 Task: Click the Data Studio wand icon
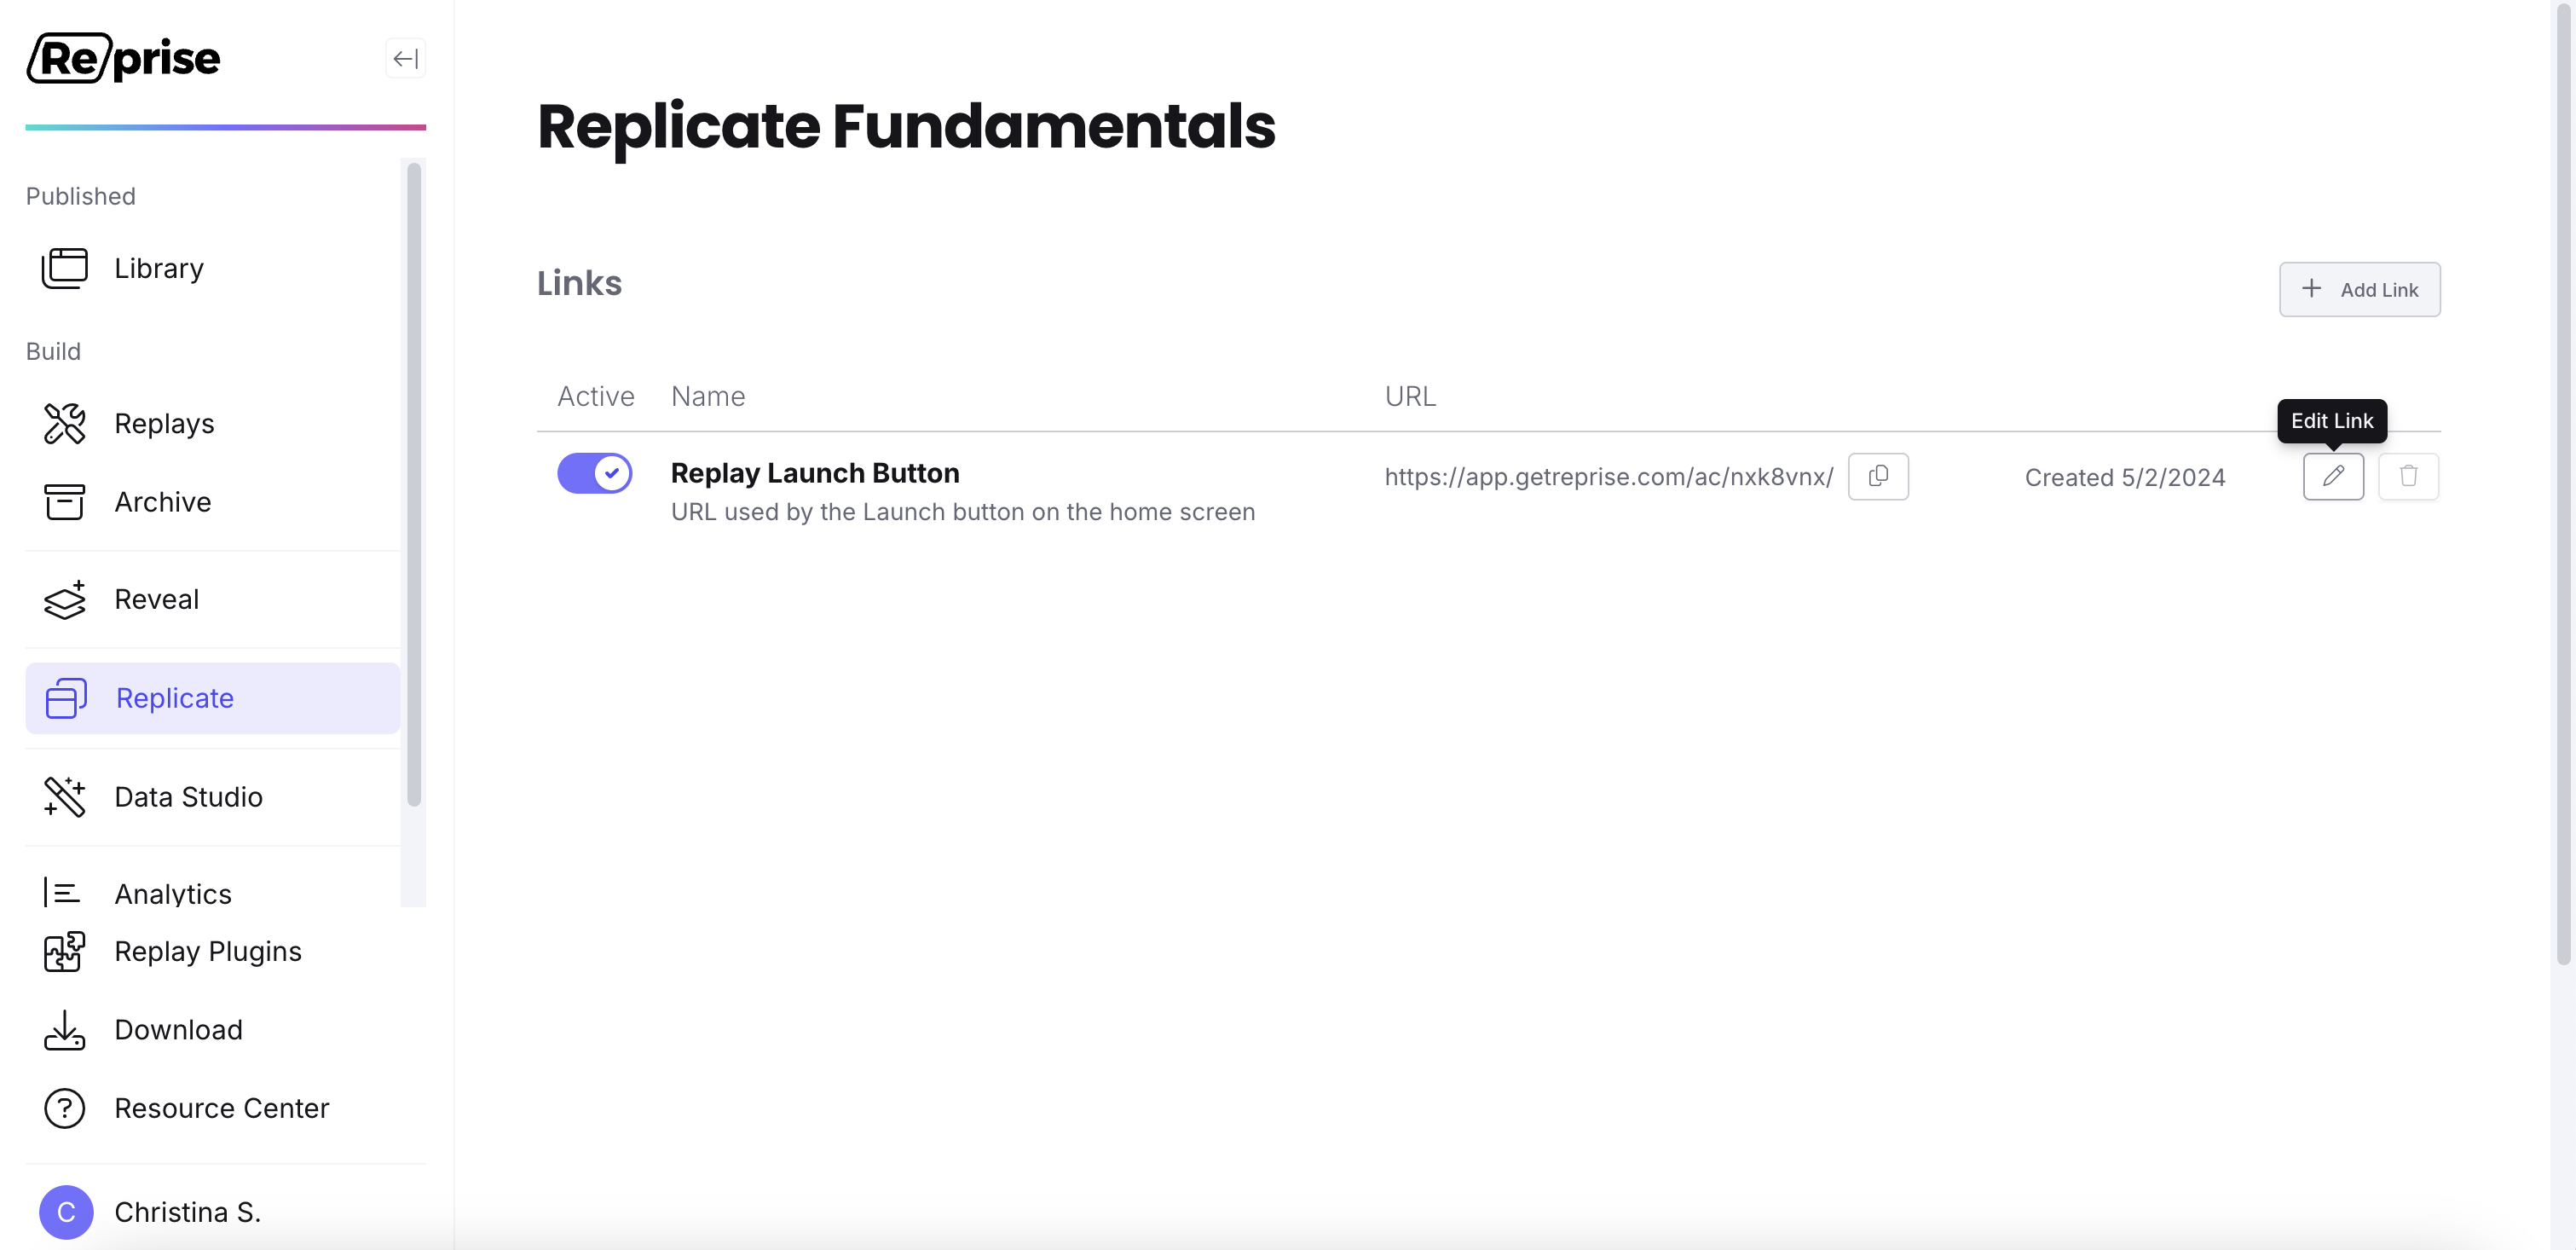click(x=65, y=797)
